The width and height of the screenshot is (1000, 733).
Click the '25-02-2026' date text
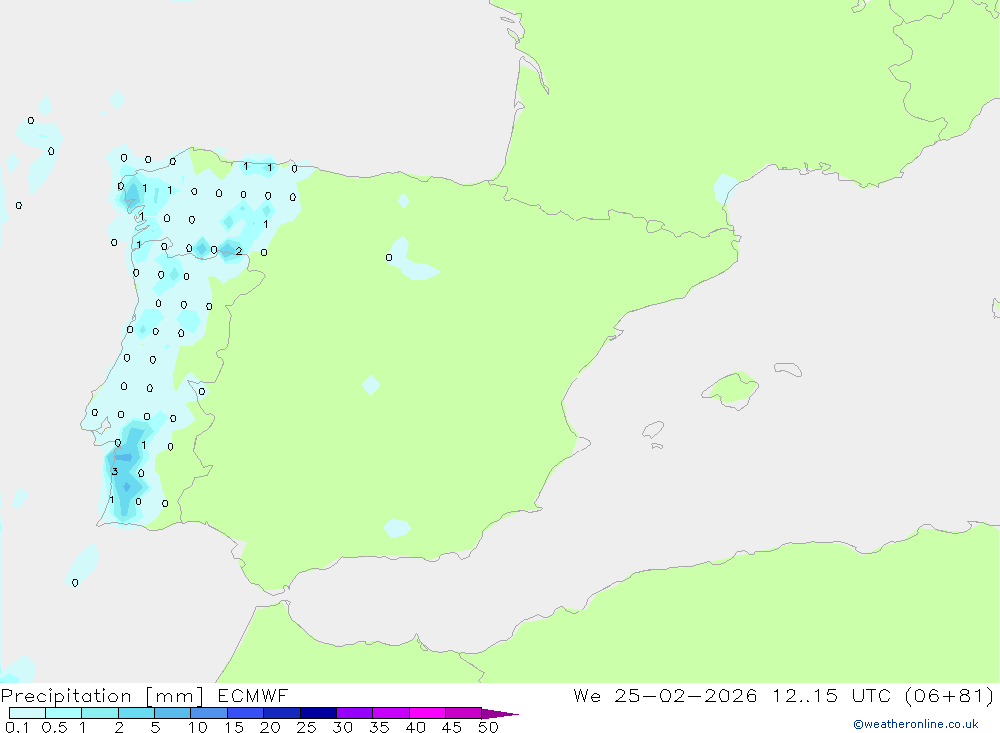(686, 695)
